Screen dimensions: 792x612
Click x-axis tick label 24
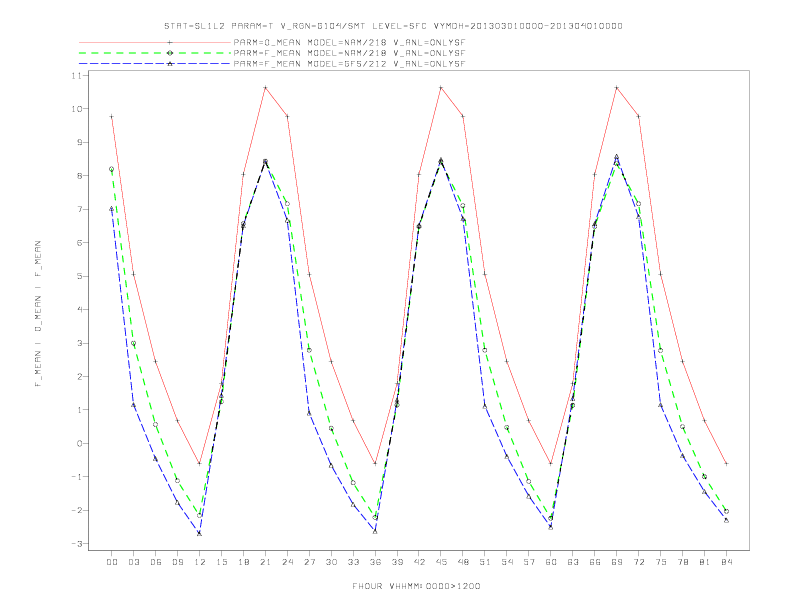(287, 562)
